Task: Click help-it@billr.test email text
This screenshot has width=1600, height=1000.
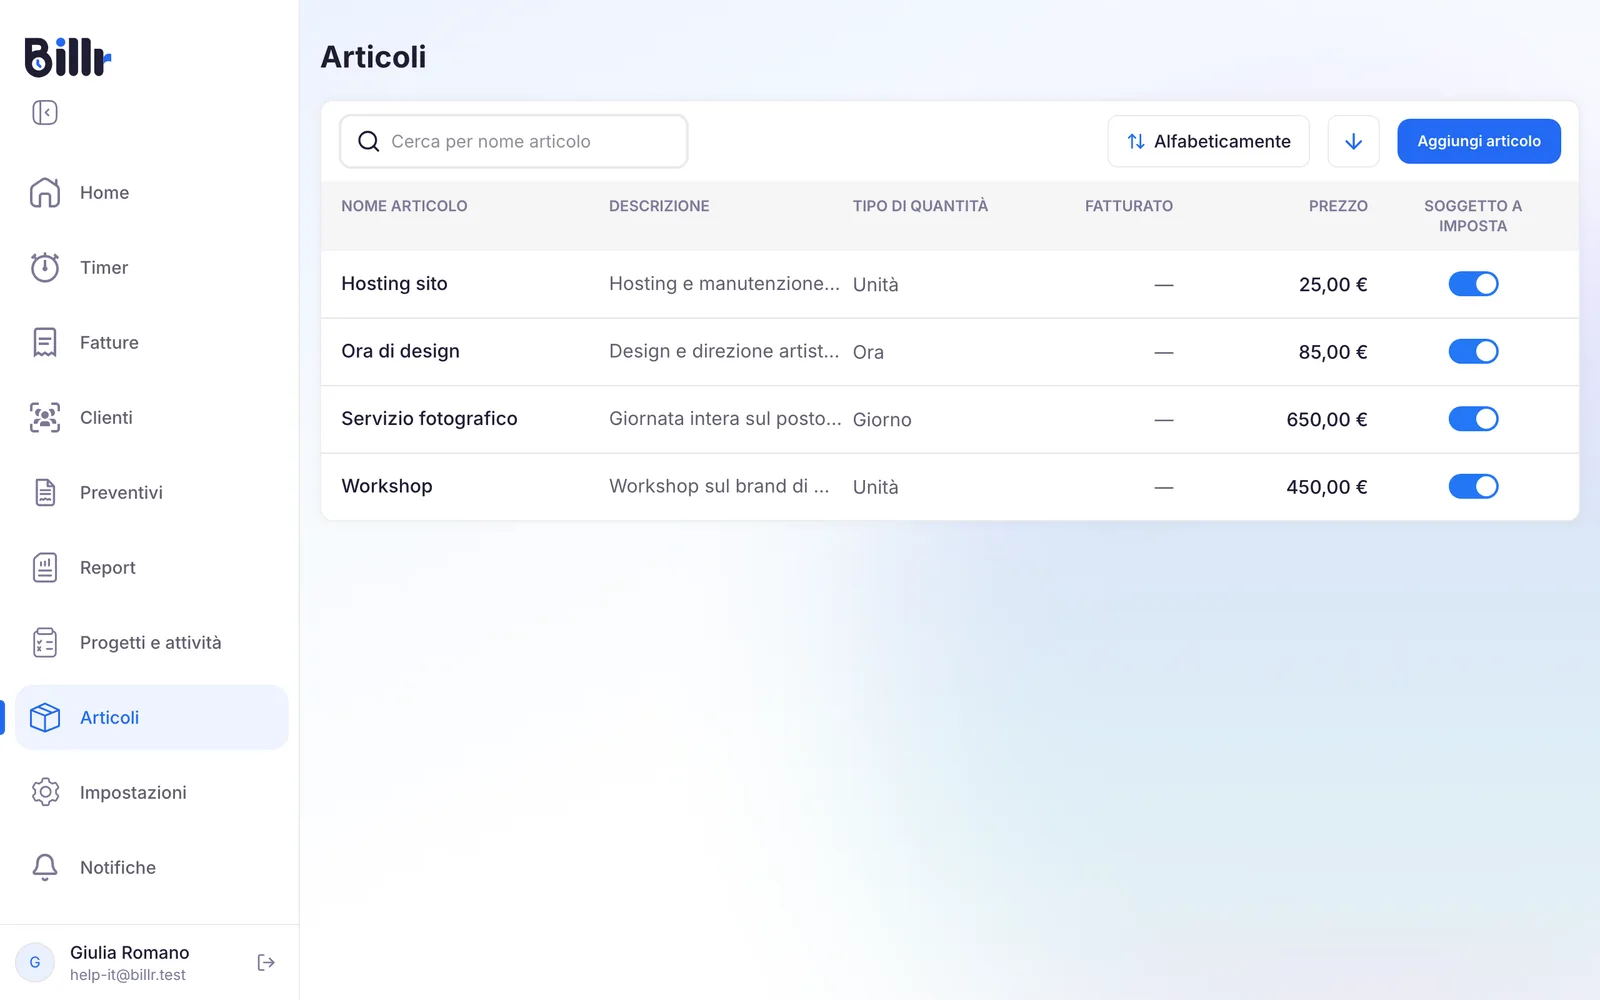Action: [128, 975]
